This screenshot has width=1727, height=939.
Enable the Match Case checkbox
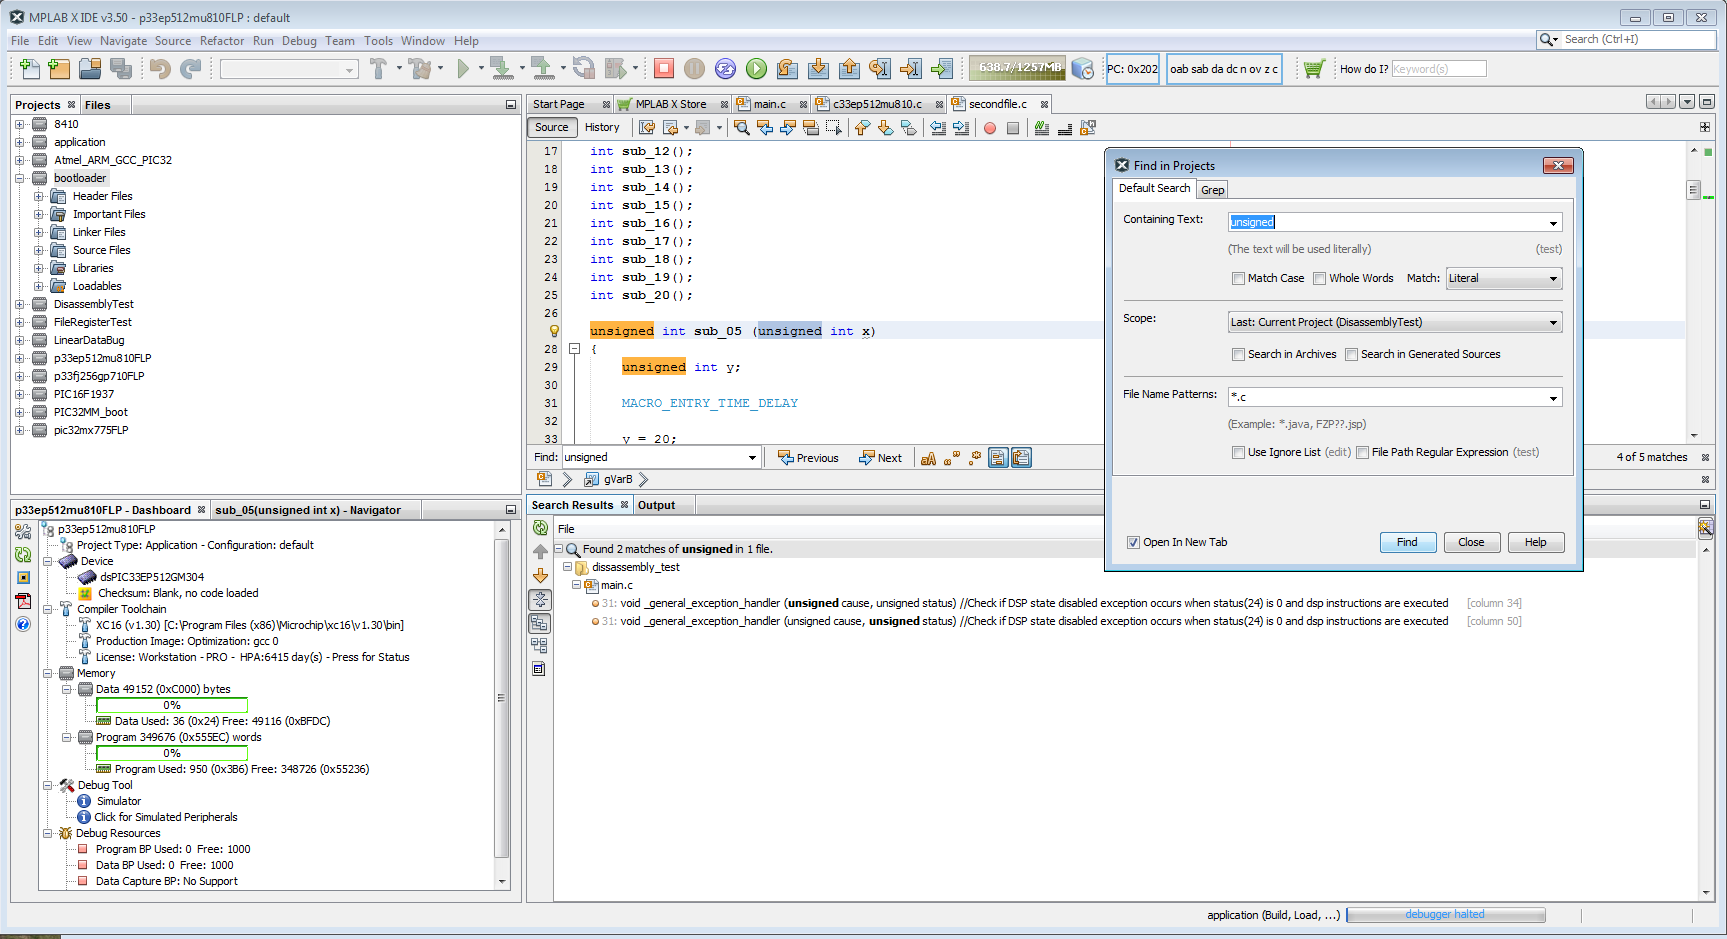pyautogui.click(x=1239, y=278)
